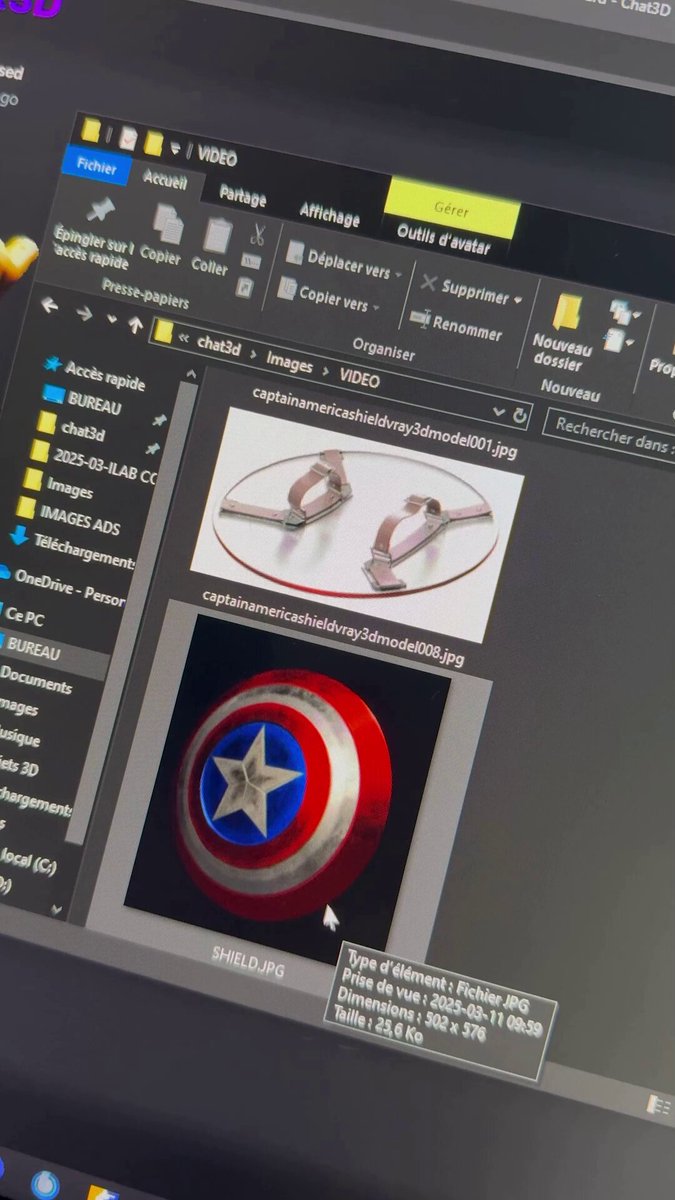Click the paste shortcut icon below copy path
Viewport: 675px width, 1200px height.
(245, 287)
